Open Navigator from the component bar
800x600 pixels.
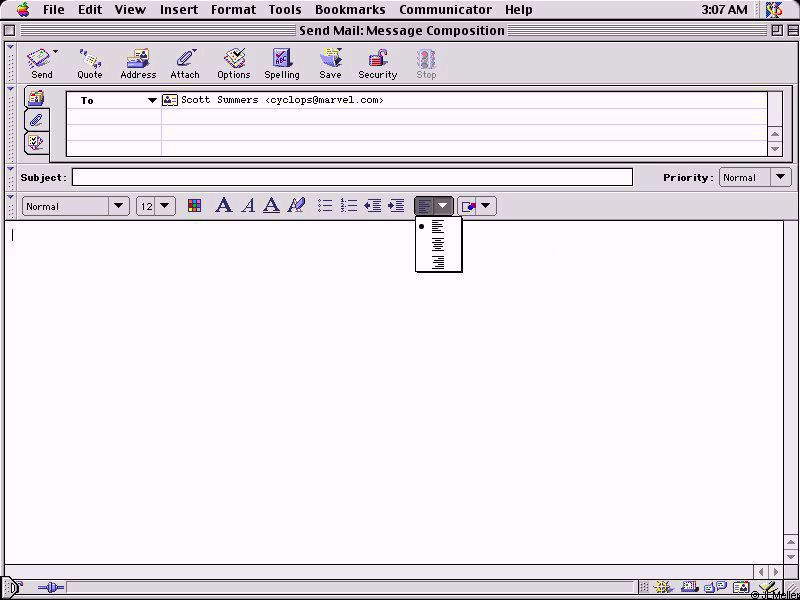[662, 588]
